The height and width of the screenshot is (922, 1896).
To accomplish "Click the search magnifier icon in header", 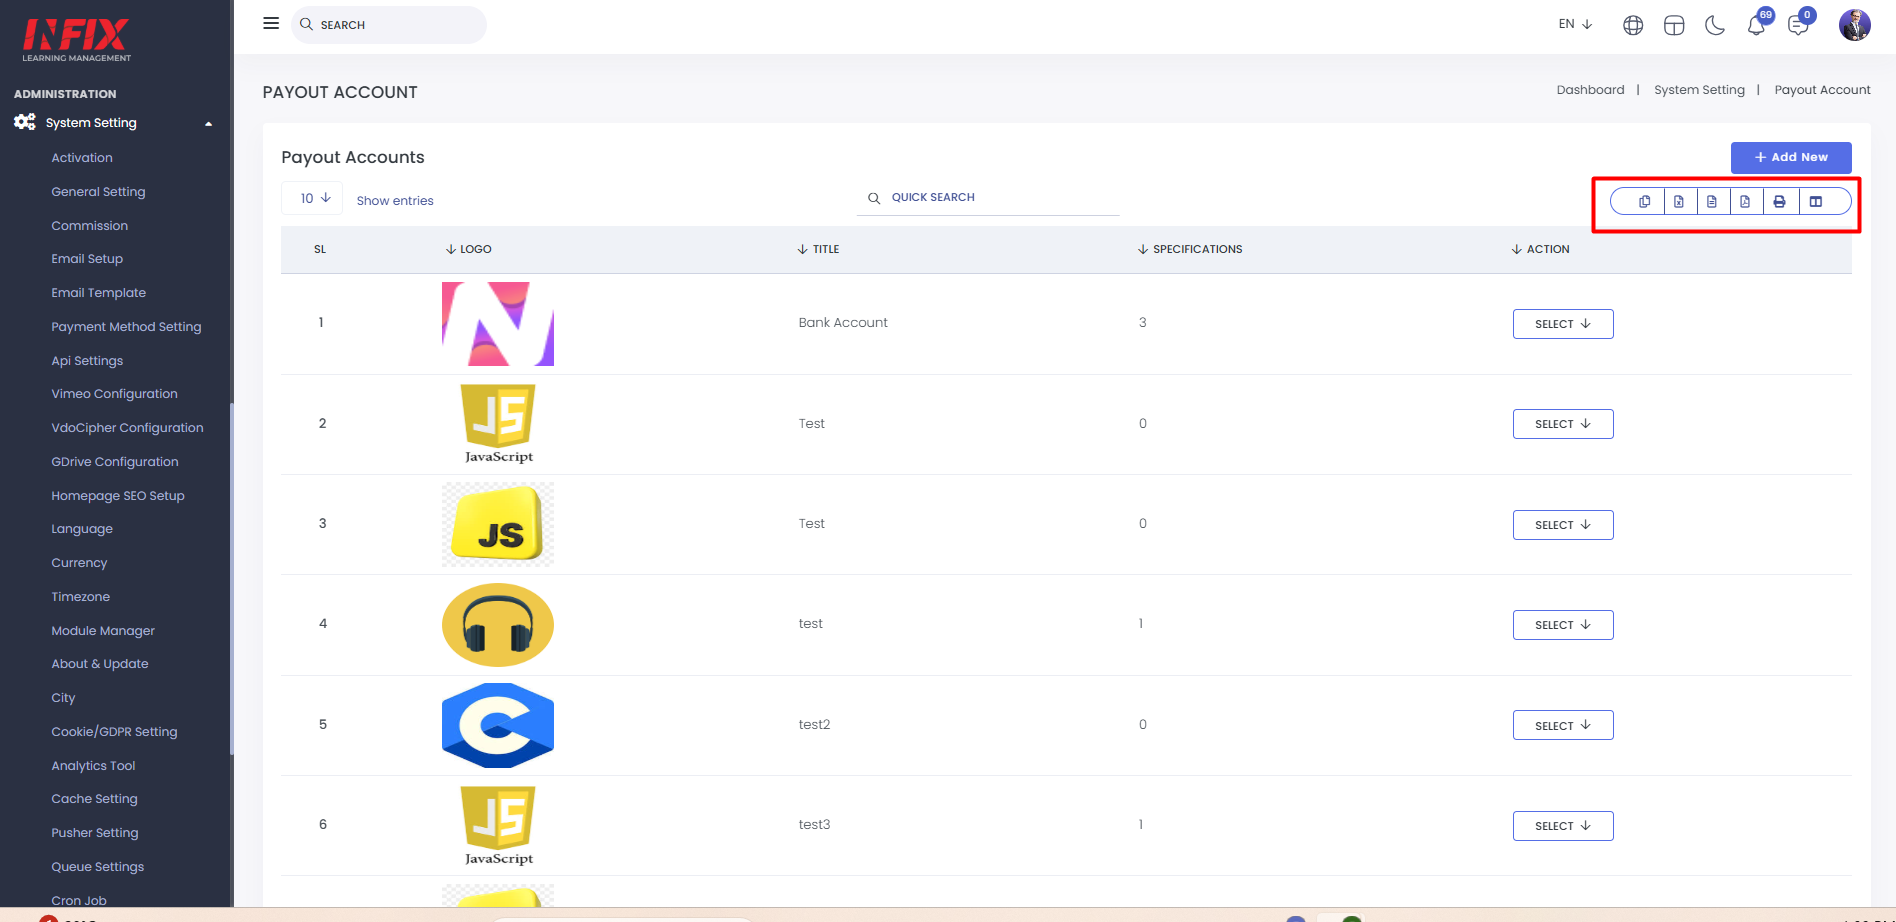I will 307,24.
